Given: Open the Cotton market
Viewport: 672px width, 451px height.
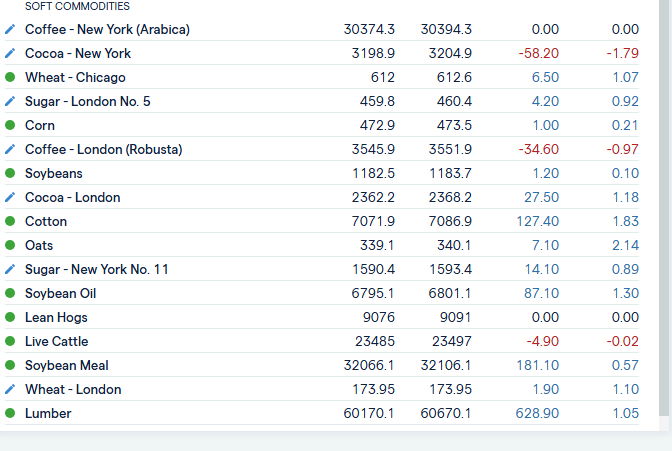Looking at the screenshot, I should point(46,221).
